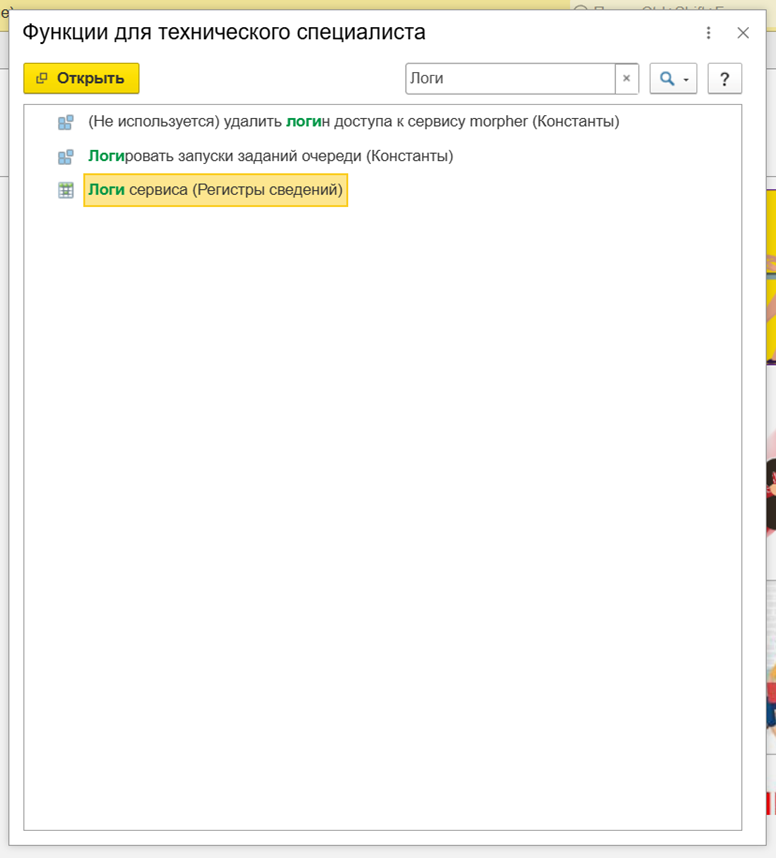
Task: Click the constant icon beside the morpher login entry
Action: [66, 122]
